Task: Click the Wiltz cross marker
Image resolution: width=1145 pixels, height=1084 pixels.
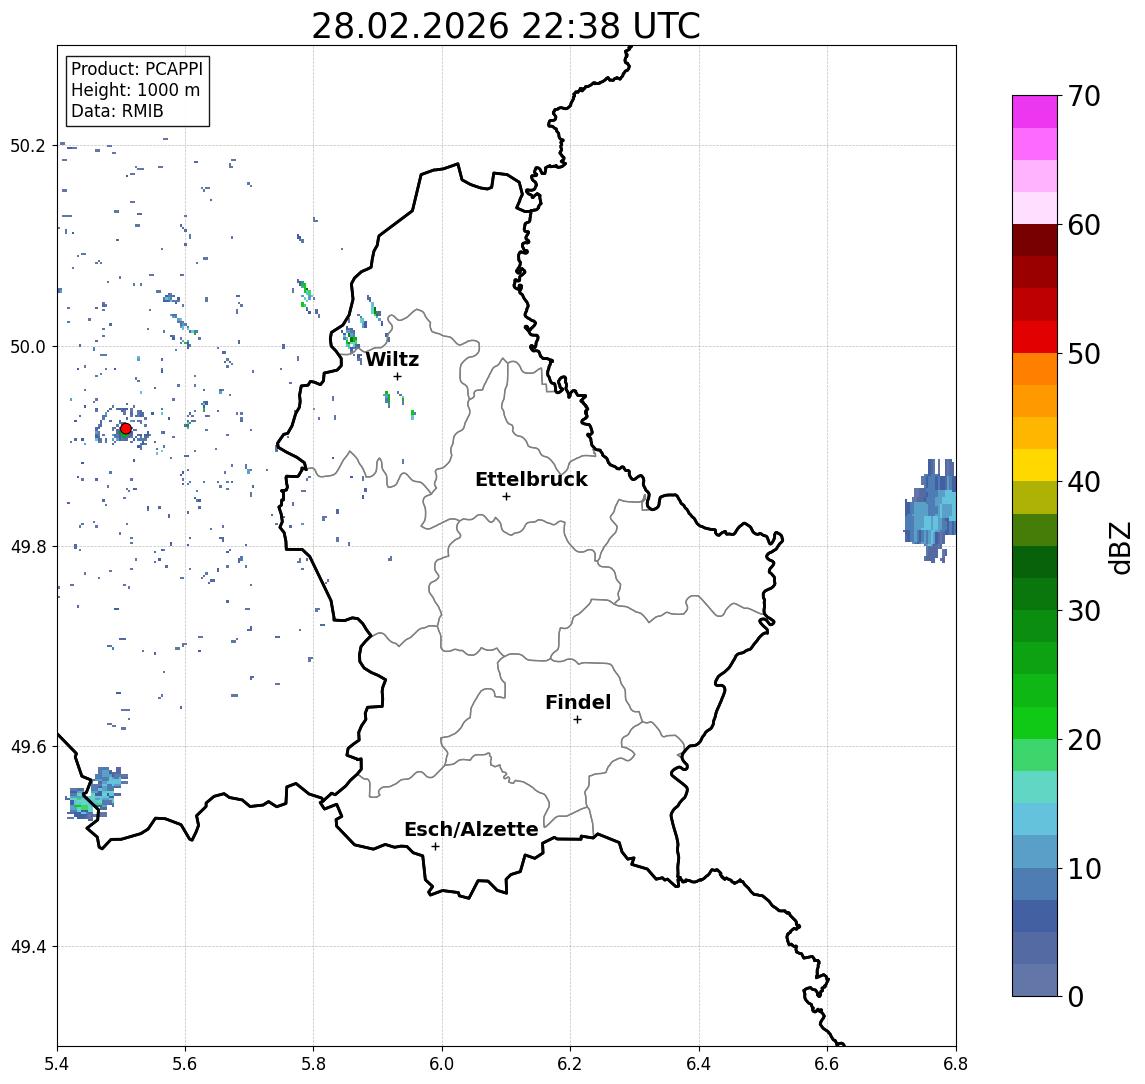Action: (x=397, y=376)
